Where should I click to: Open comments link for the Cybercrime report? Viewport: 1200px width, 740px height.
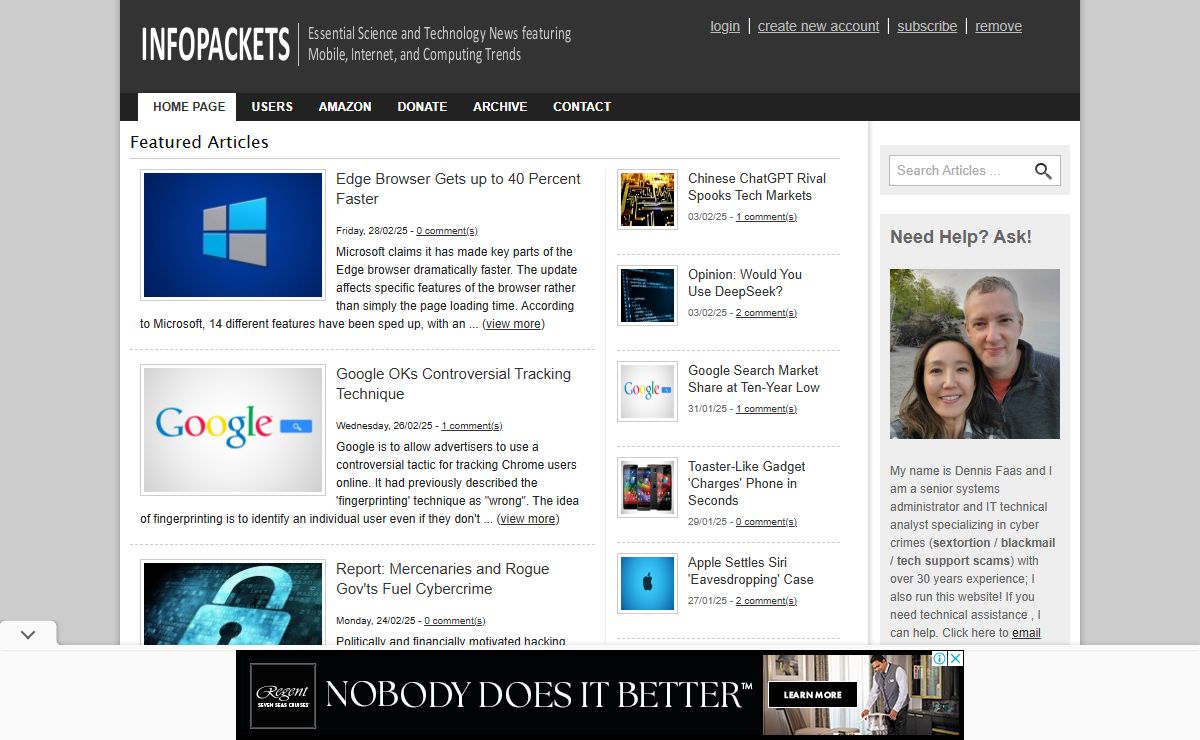click(455, 621)
